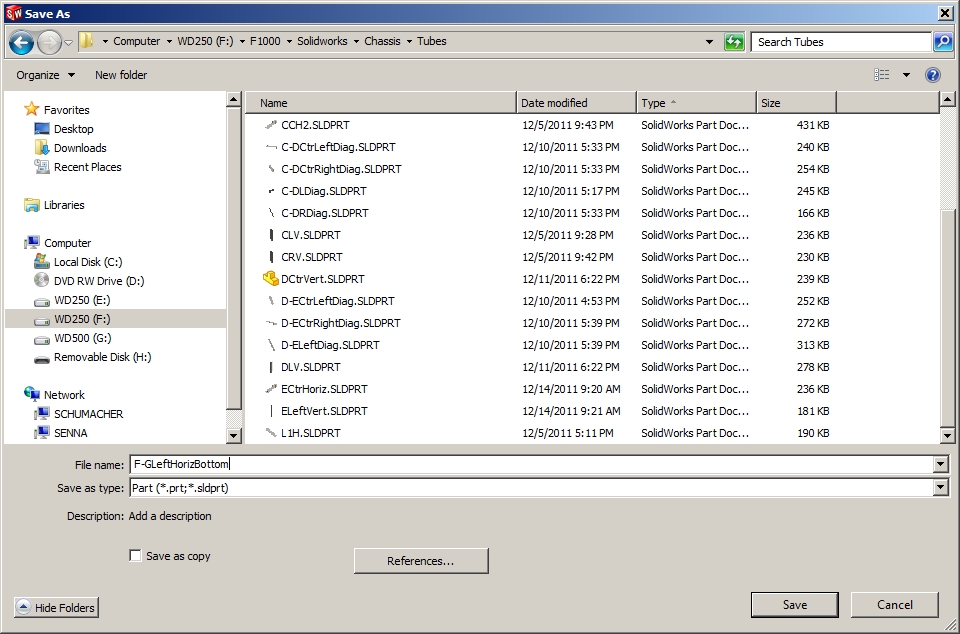The image size is (960, 634).
Task: Open the Organize menu
Action: pyautogui.click(x=45, y=75)
